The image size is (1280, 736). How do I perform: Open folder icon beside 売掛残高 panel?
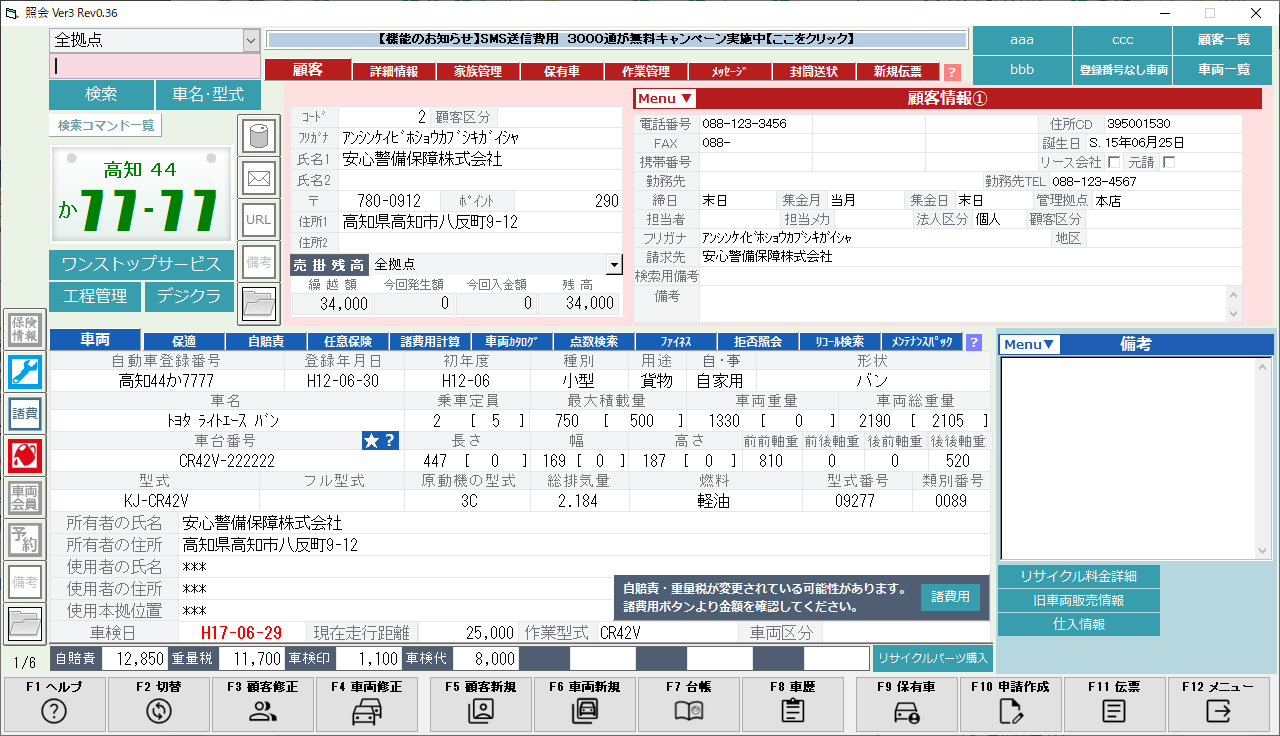pos(259,303)
